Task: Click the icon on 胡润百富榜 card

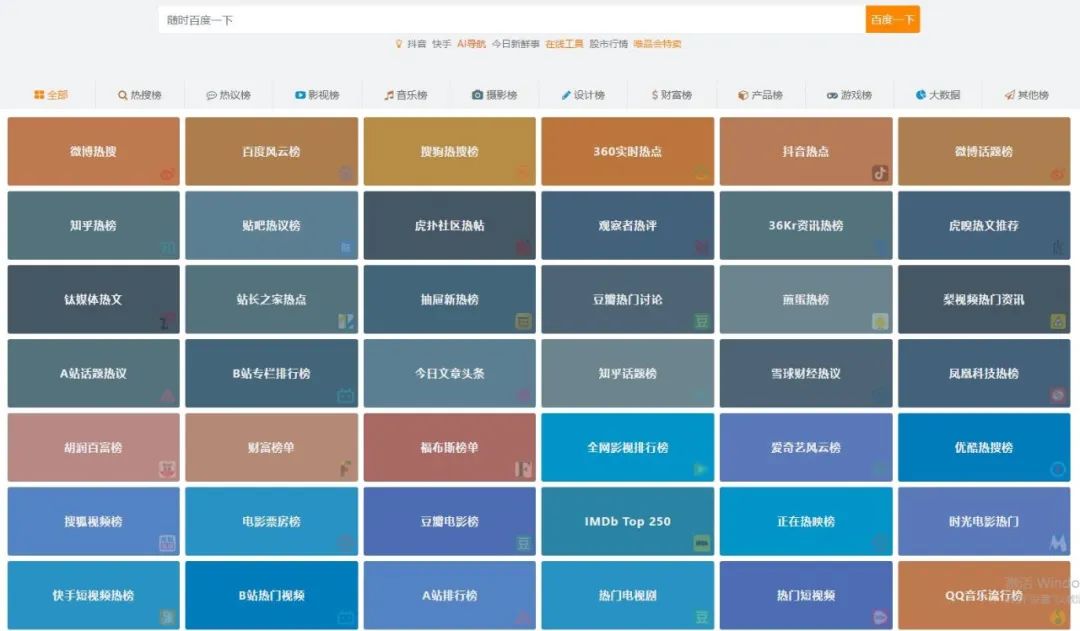Action: pos(167,469)
